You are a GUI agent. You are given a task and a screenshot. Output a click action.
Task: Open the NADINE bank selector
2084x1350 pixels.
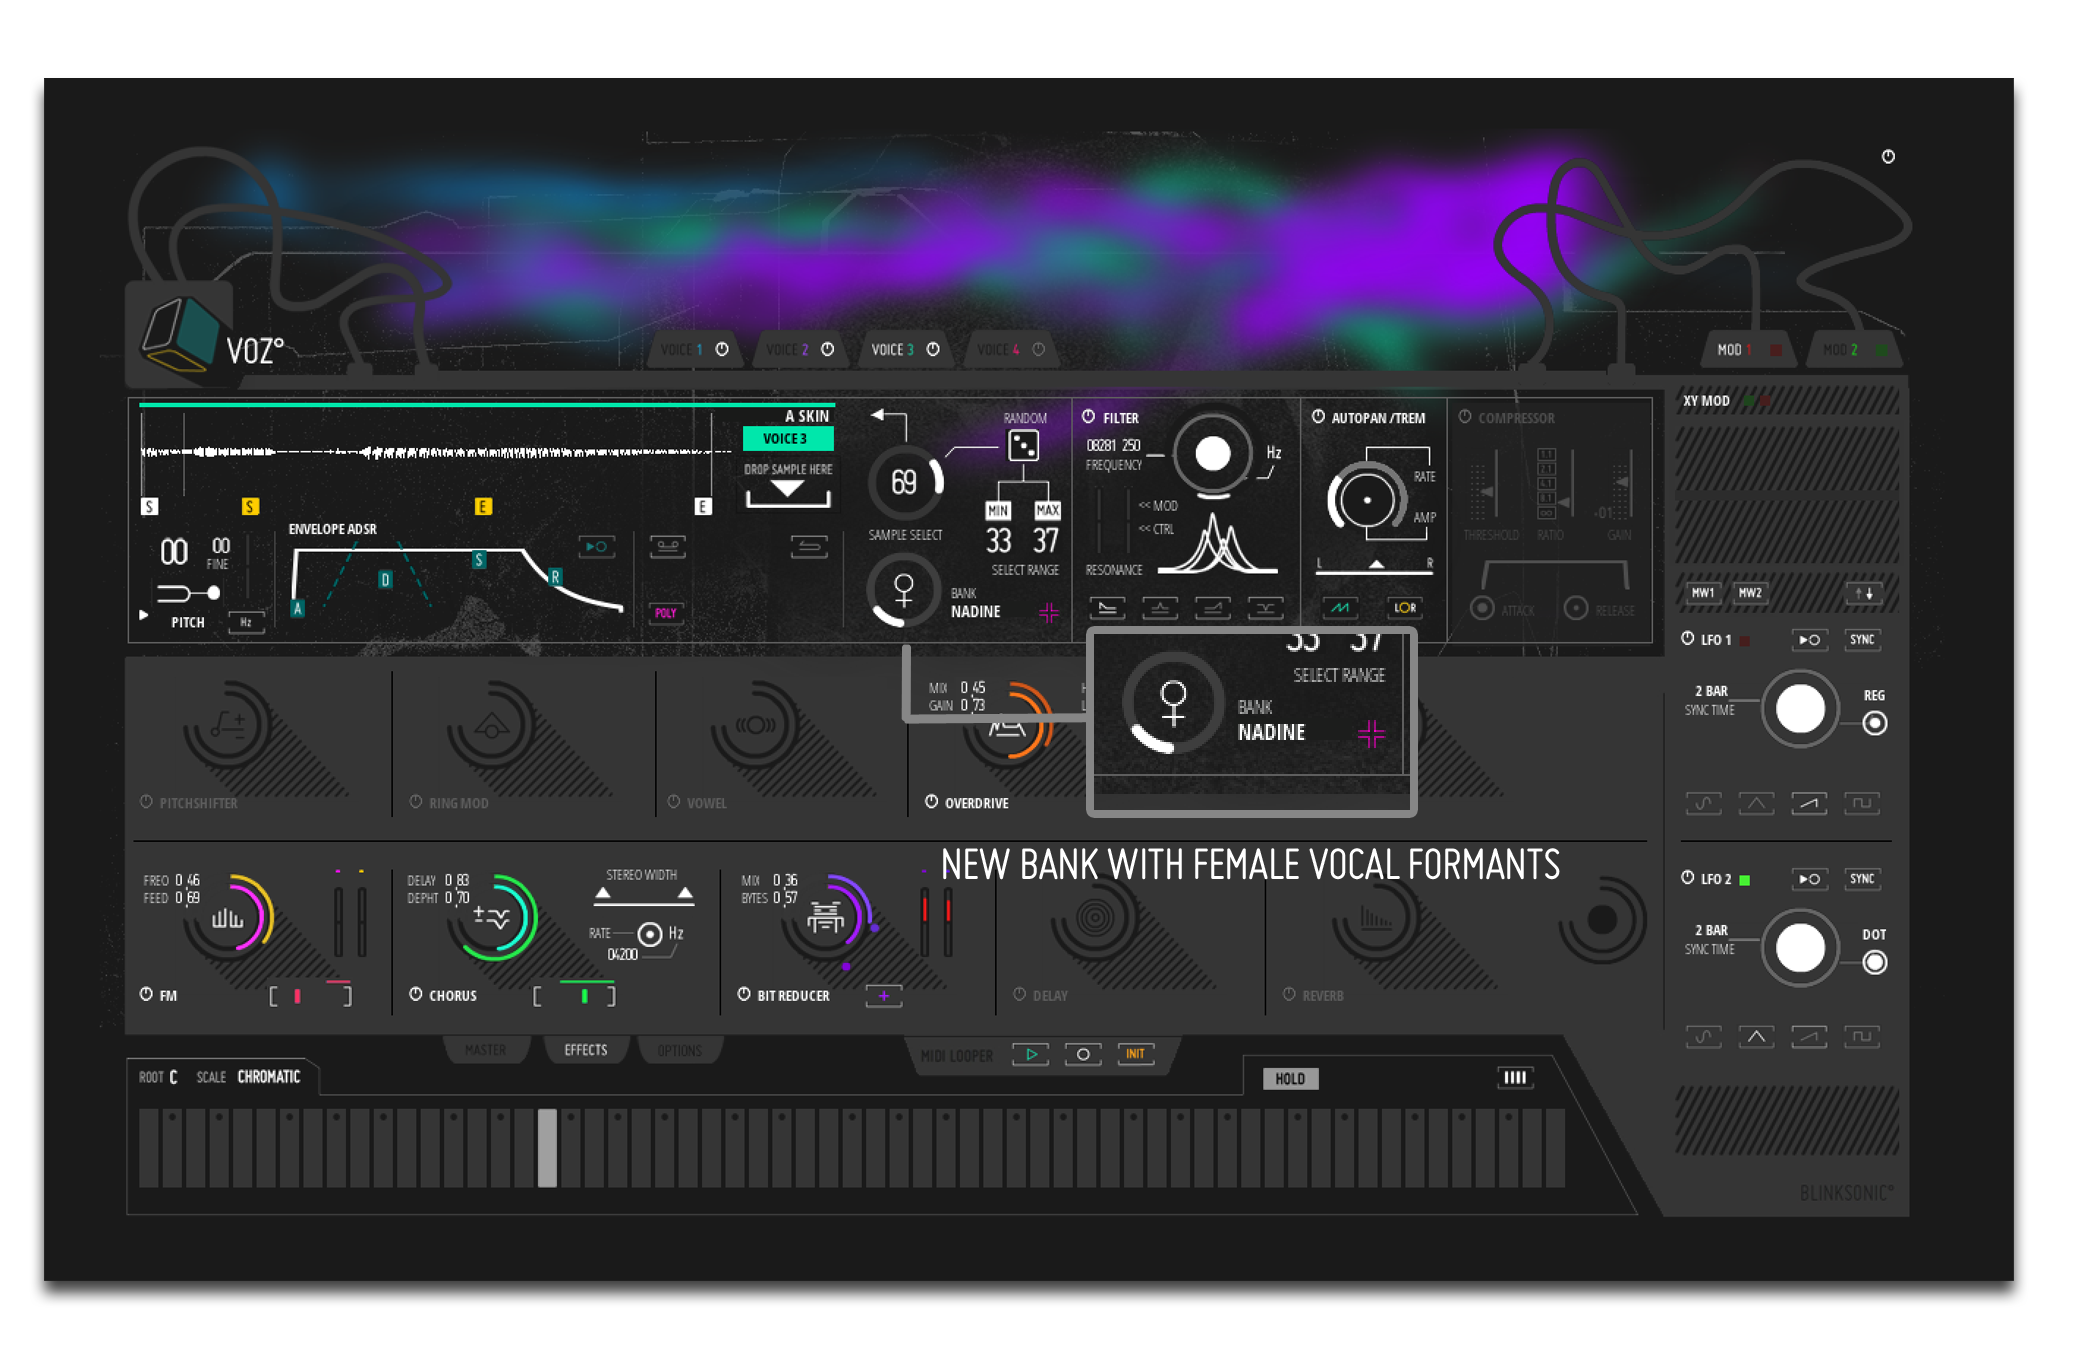tap(975, 612)
